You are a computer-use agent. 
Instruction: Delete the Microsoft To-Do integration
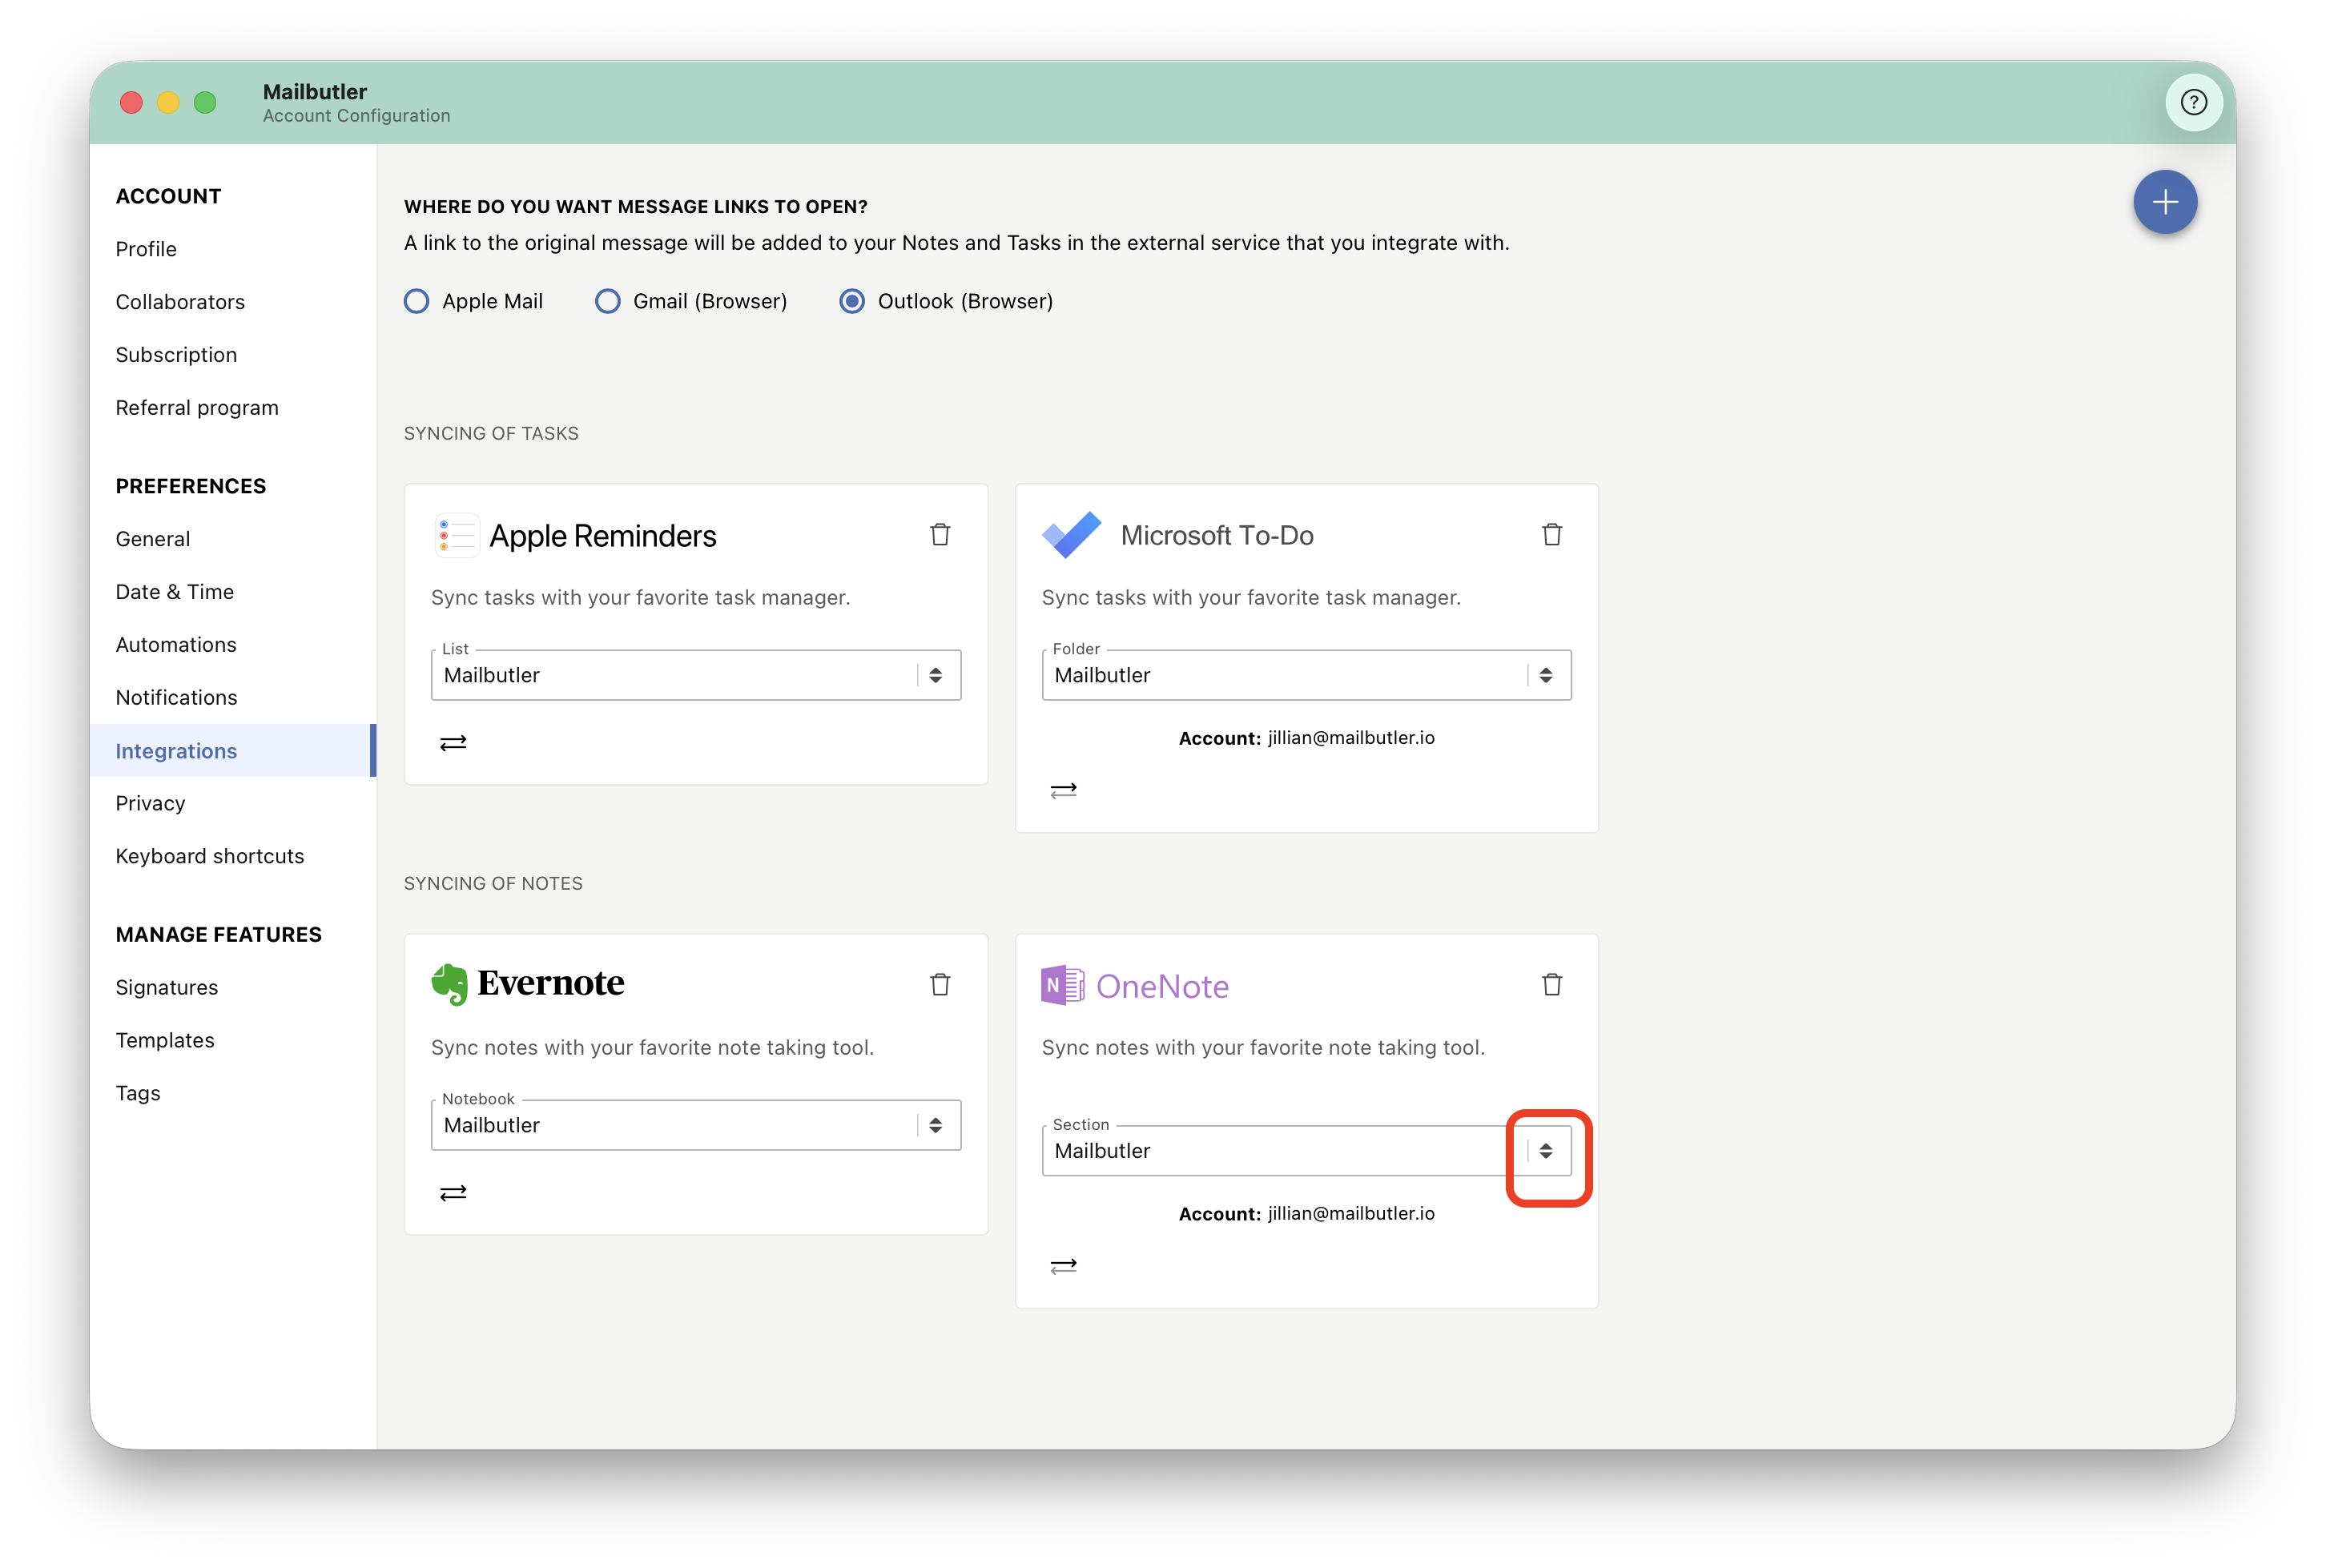1551,535
